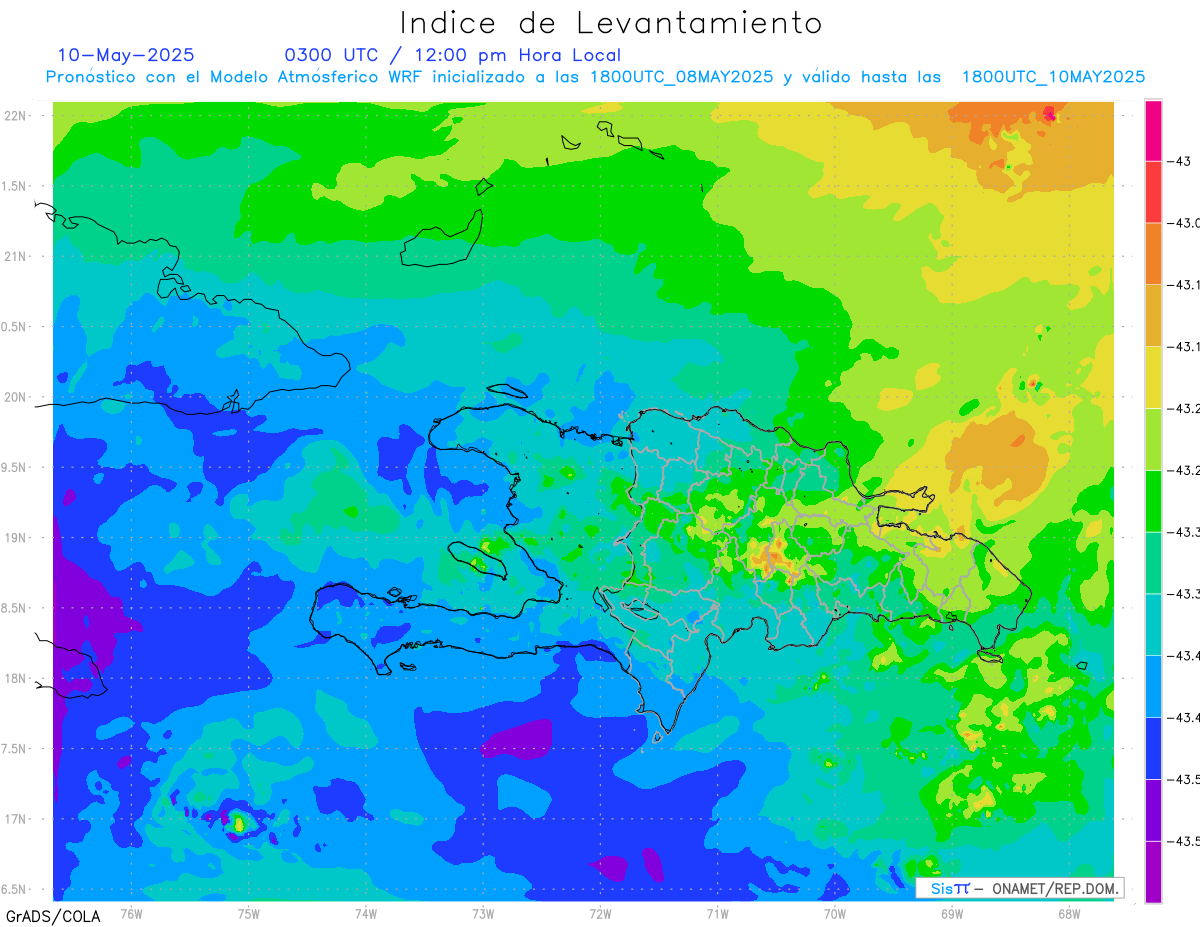Screen dimensions: 1200x927
Task: Click longitude label "75W"
Action: click(249, 913)
